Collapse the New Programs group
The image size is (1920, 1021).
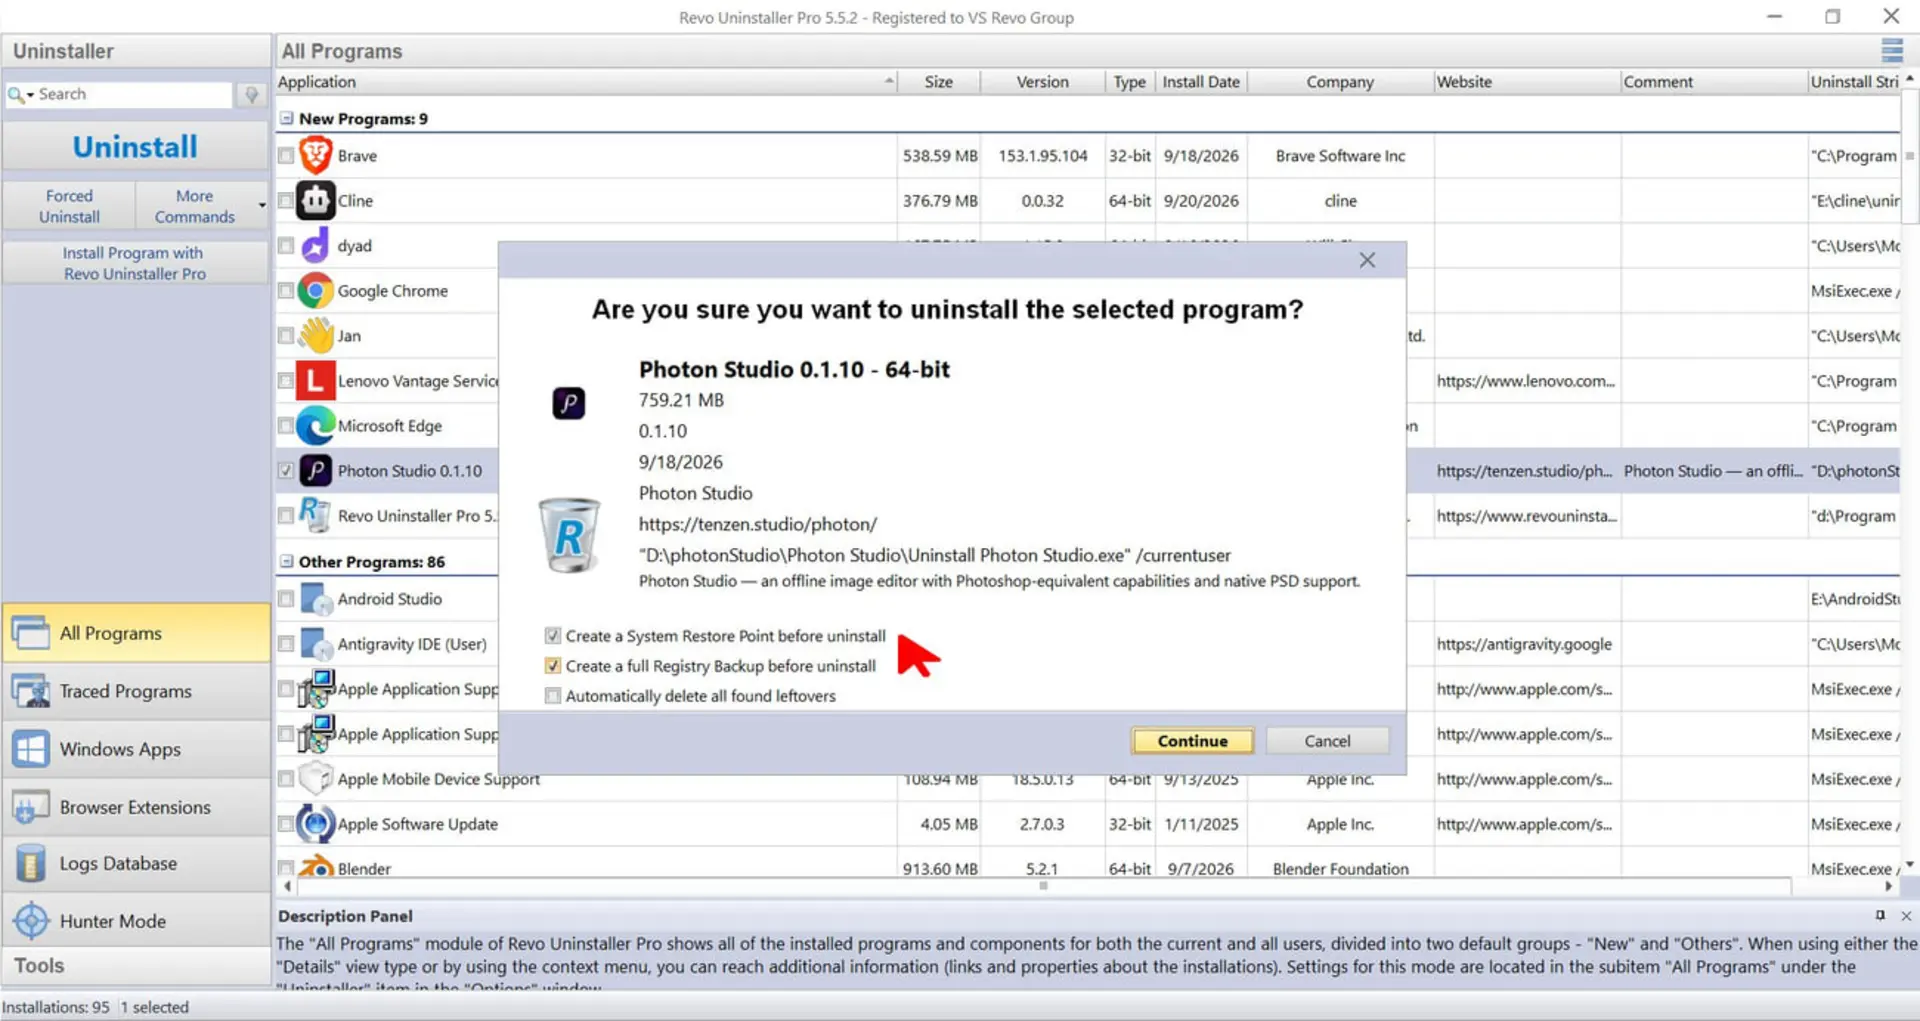(x=287, y=118)
